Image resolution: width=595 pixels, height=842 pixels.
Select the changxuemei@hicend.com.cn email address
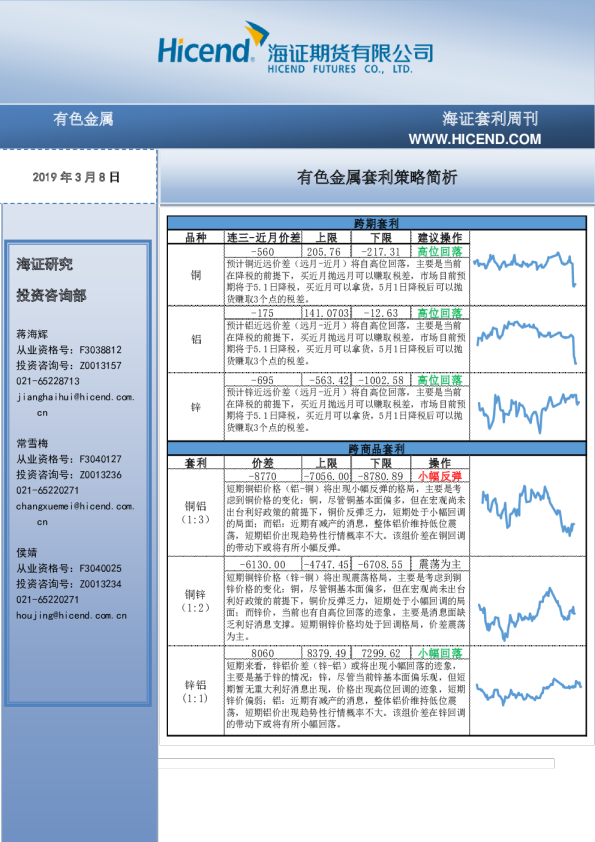coord(75,513)
